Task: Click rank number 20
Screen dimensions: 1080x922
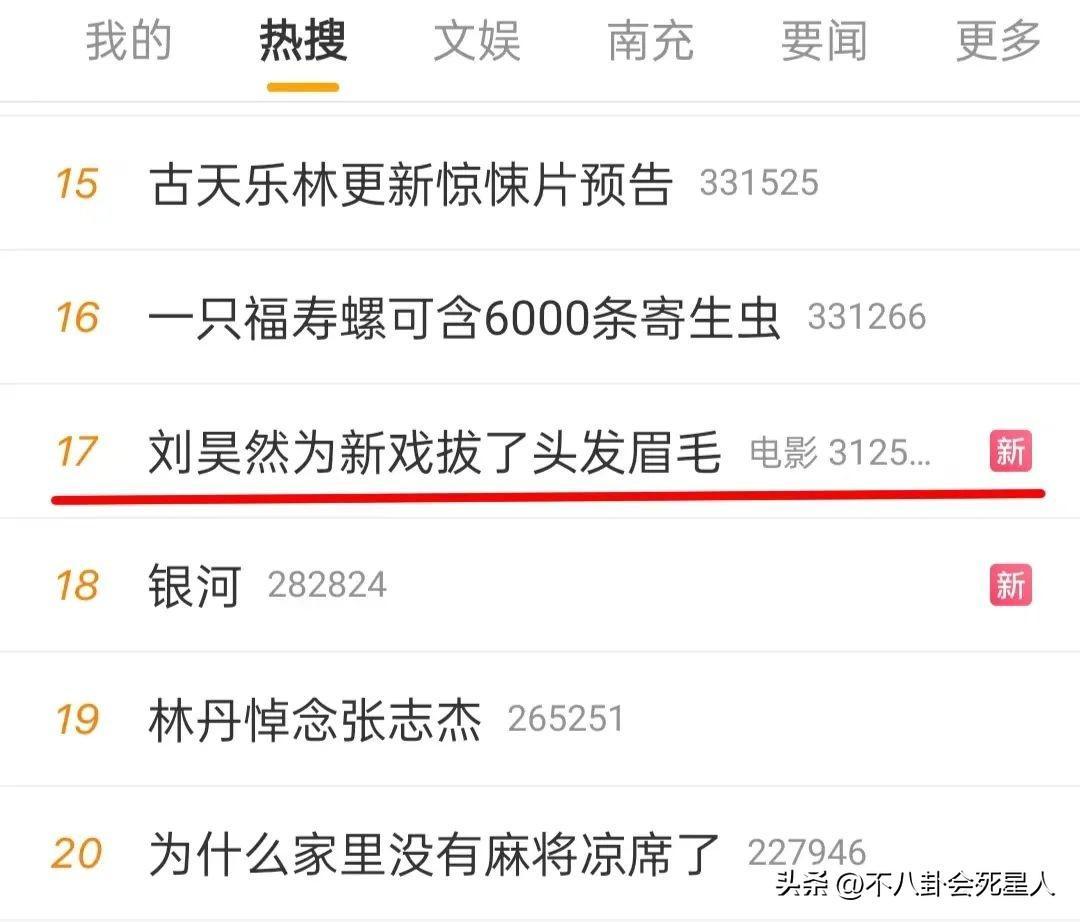Action: pos(76,855)
